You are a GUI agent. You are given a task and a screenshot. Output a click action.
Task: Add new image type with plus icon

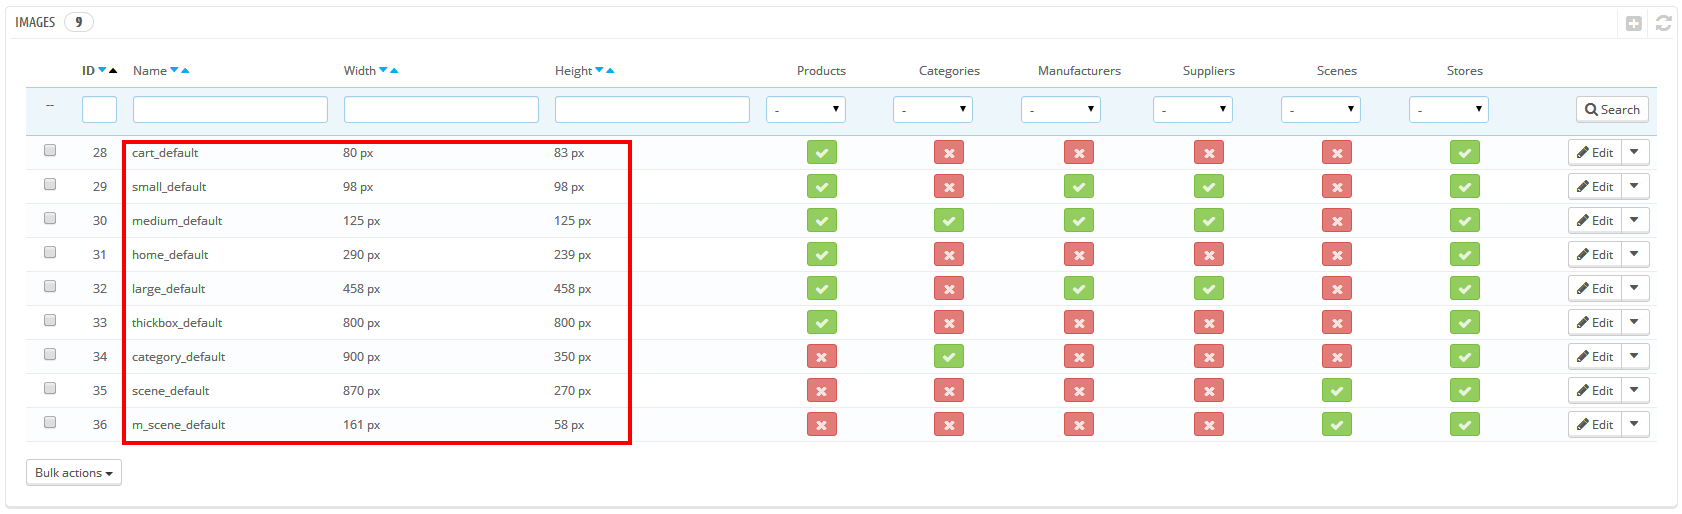pos(1633,23)
